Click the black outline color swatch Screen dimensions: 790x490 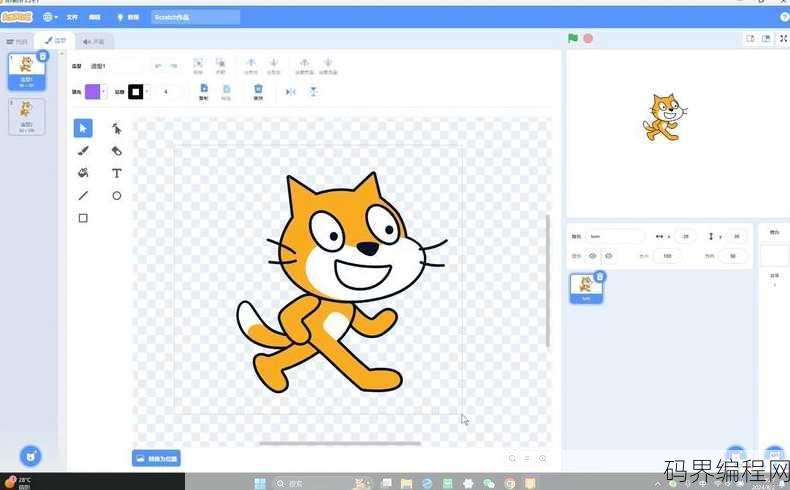[x=136, y=92]
